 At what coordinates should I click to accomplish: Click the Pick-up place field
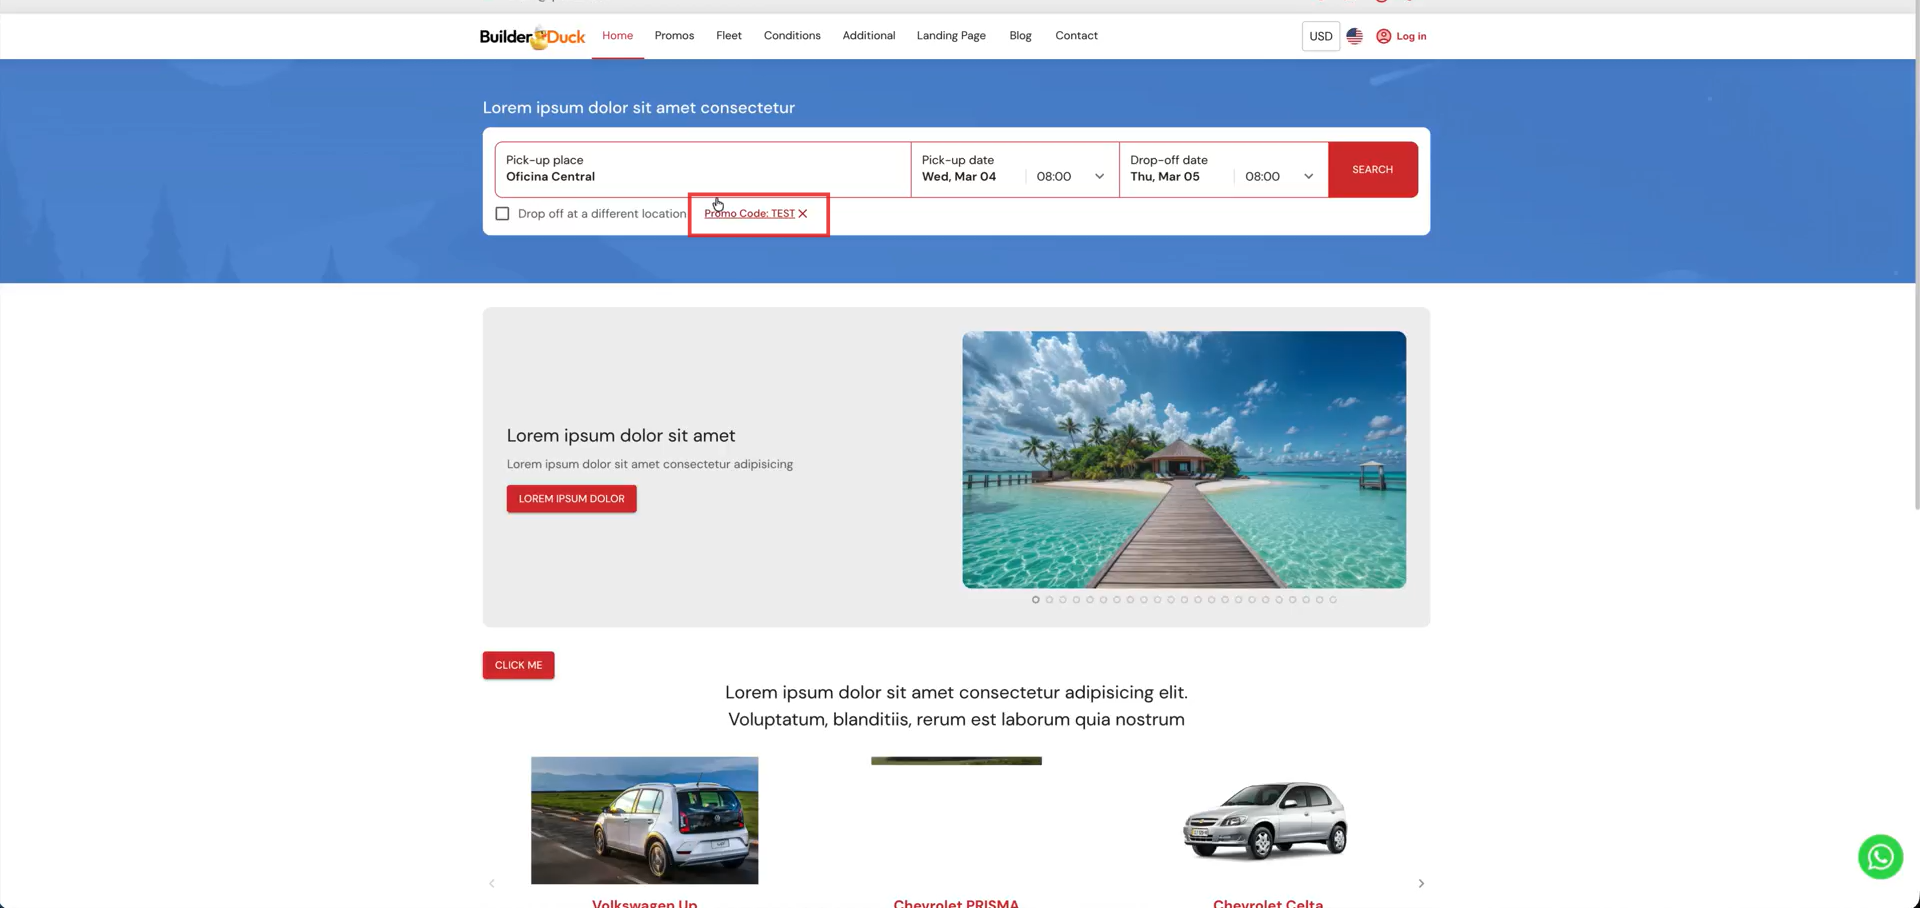[x=702, y=169]
